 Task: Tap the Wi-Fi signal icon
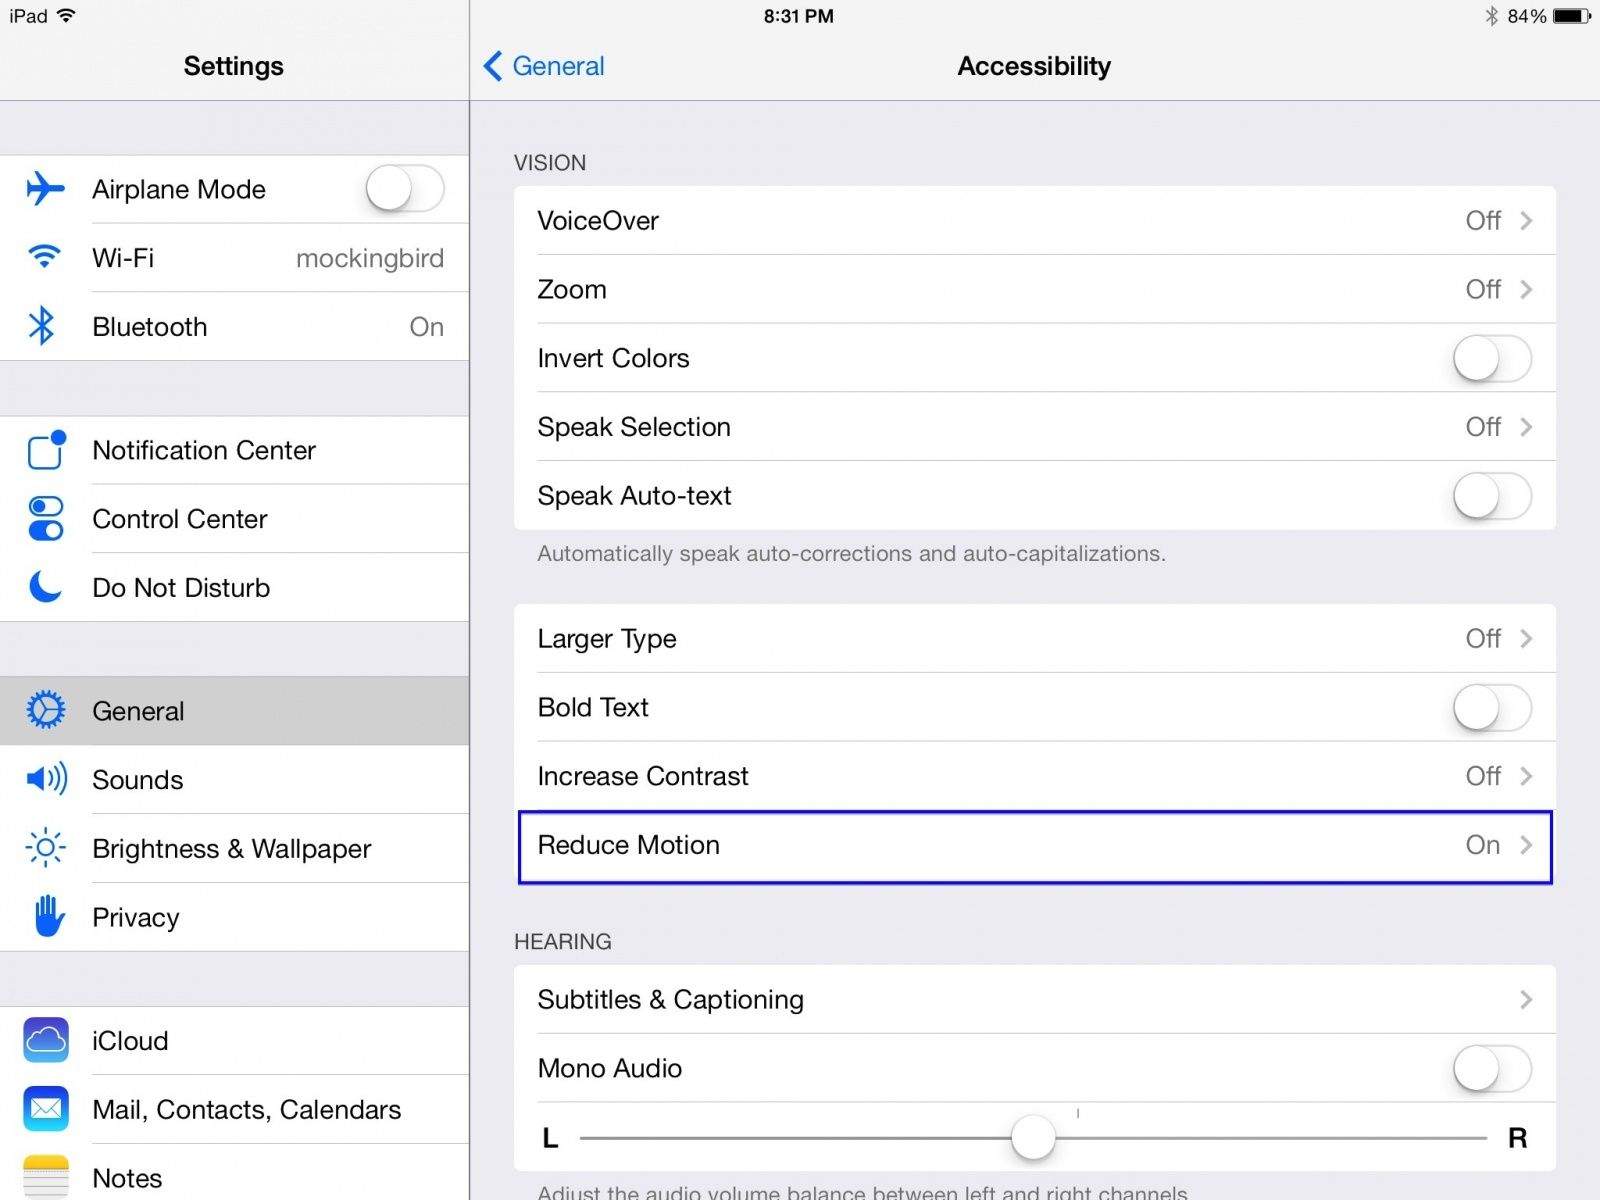click(x=44, y=257)
